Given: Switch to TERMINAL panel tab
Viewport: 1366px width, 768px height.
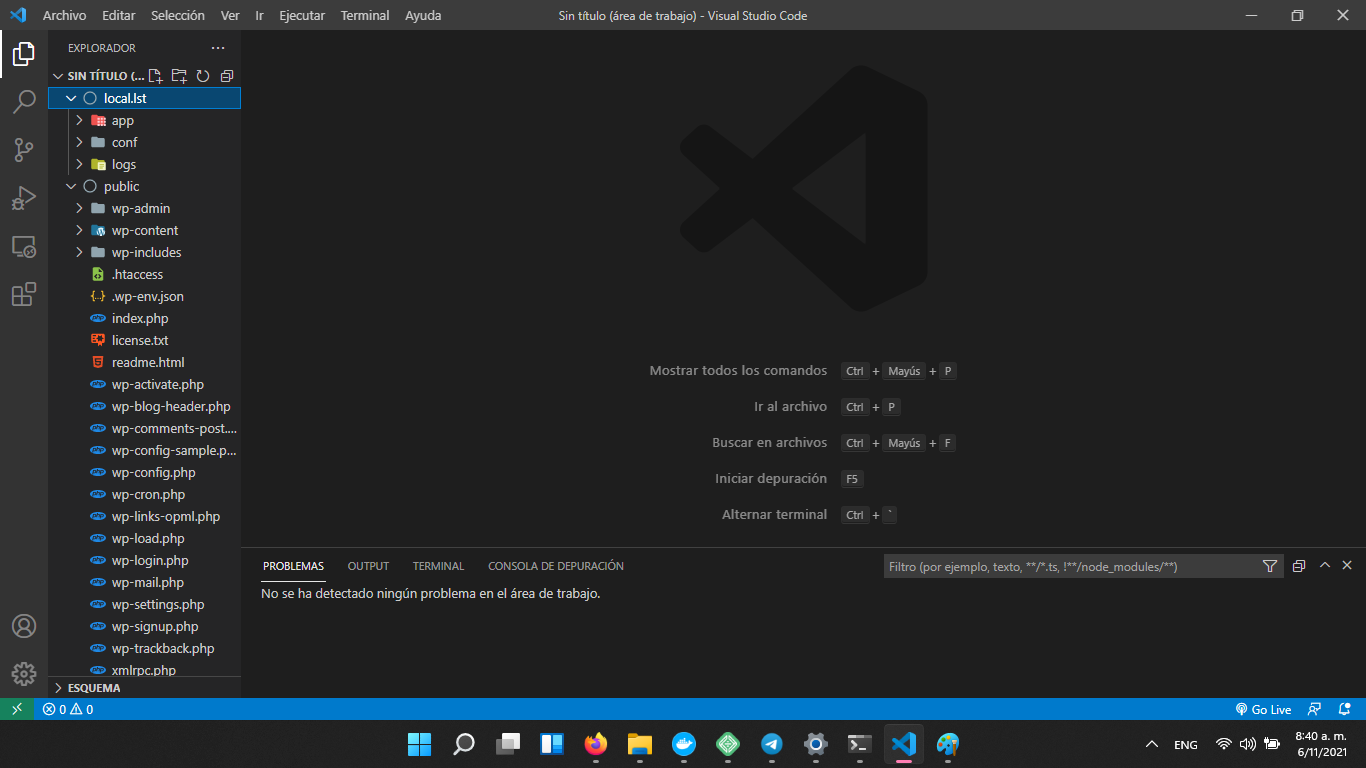Looking at the screenshot, I should point(438,566).
